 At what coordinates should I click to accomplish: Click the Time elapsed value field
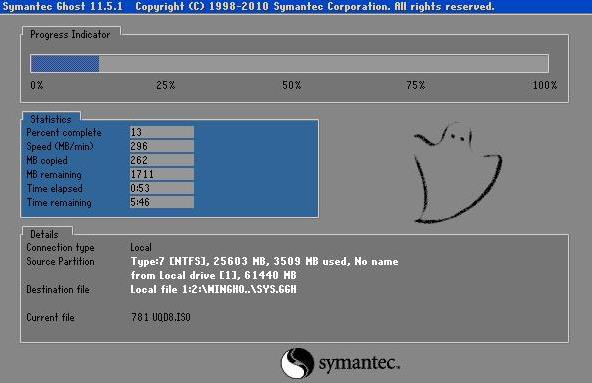162,188
